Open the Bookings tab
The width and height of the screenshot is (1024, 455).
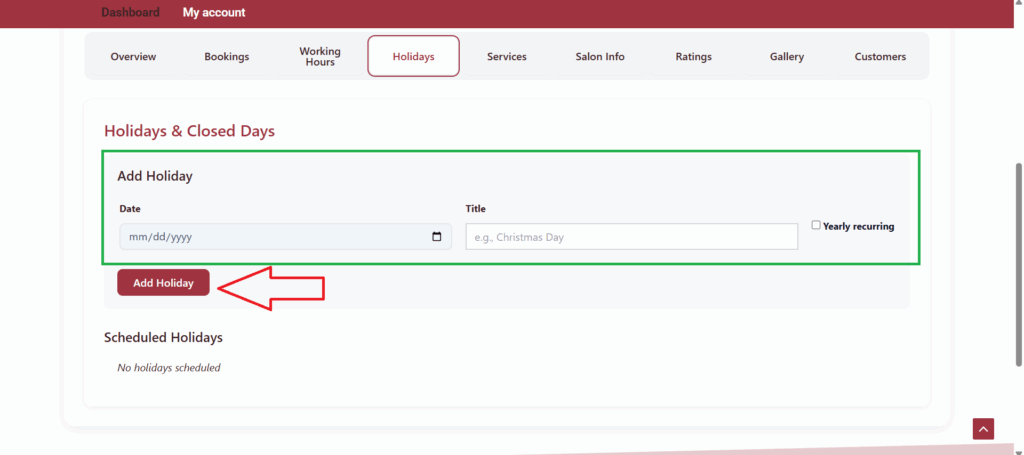[x=226, y=57]
